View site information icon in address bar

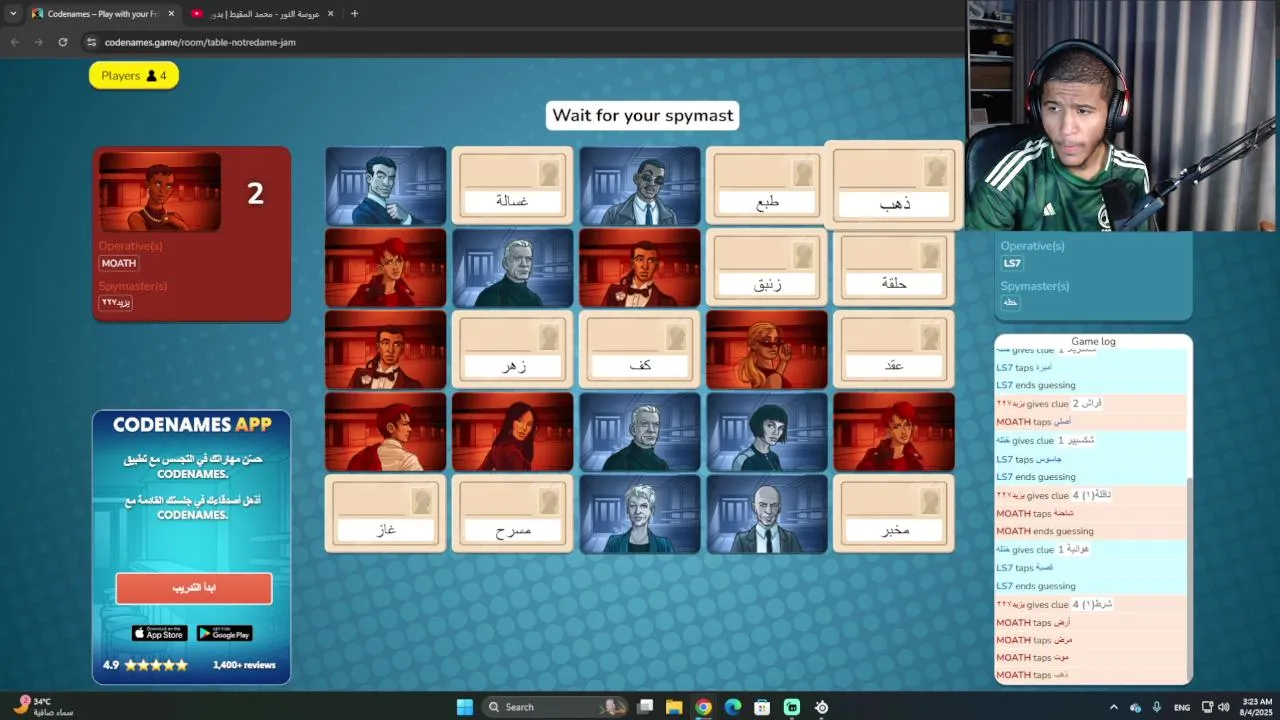pos(91,42)
